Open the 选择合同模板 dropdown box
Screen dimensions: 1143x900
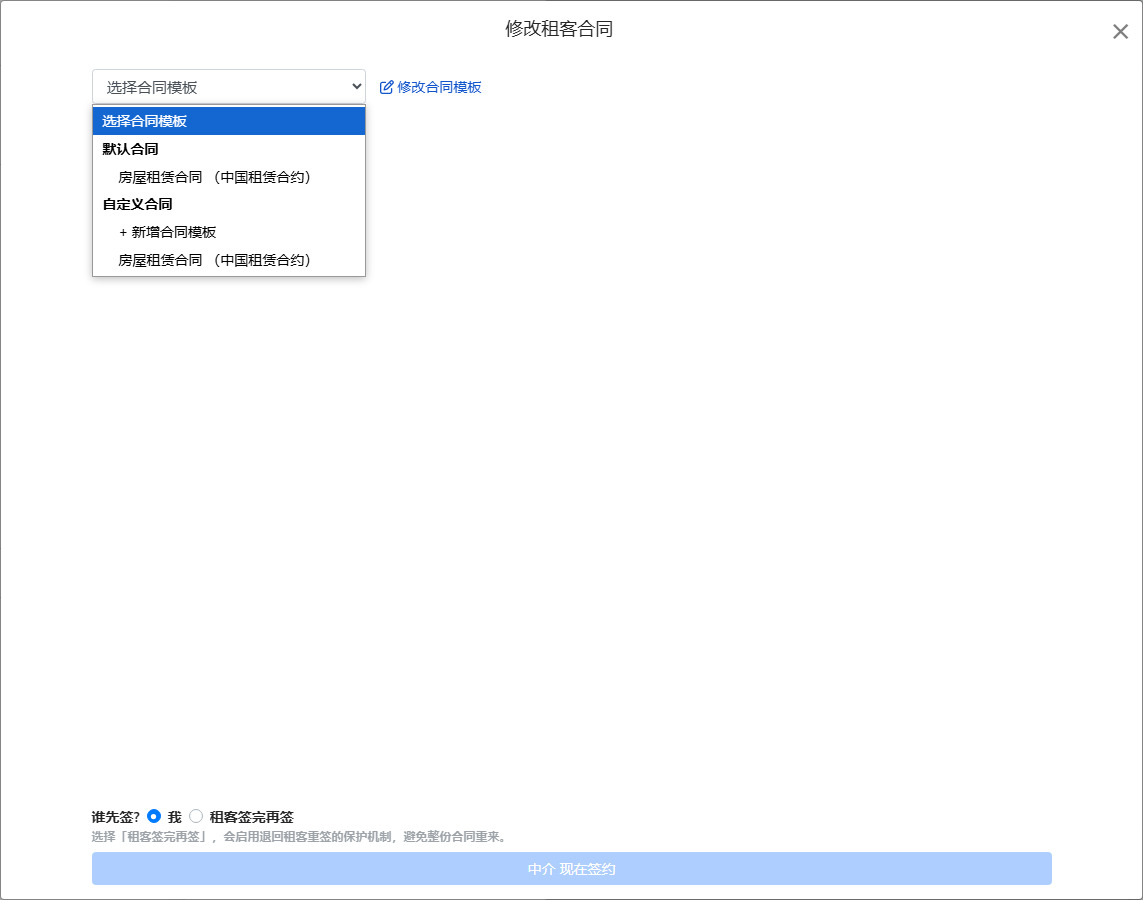click(x=229, y=87)
